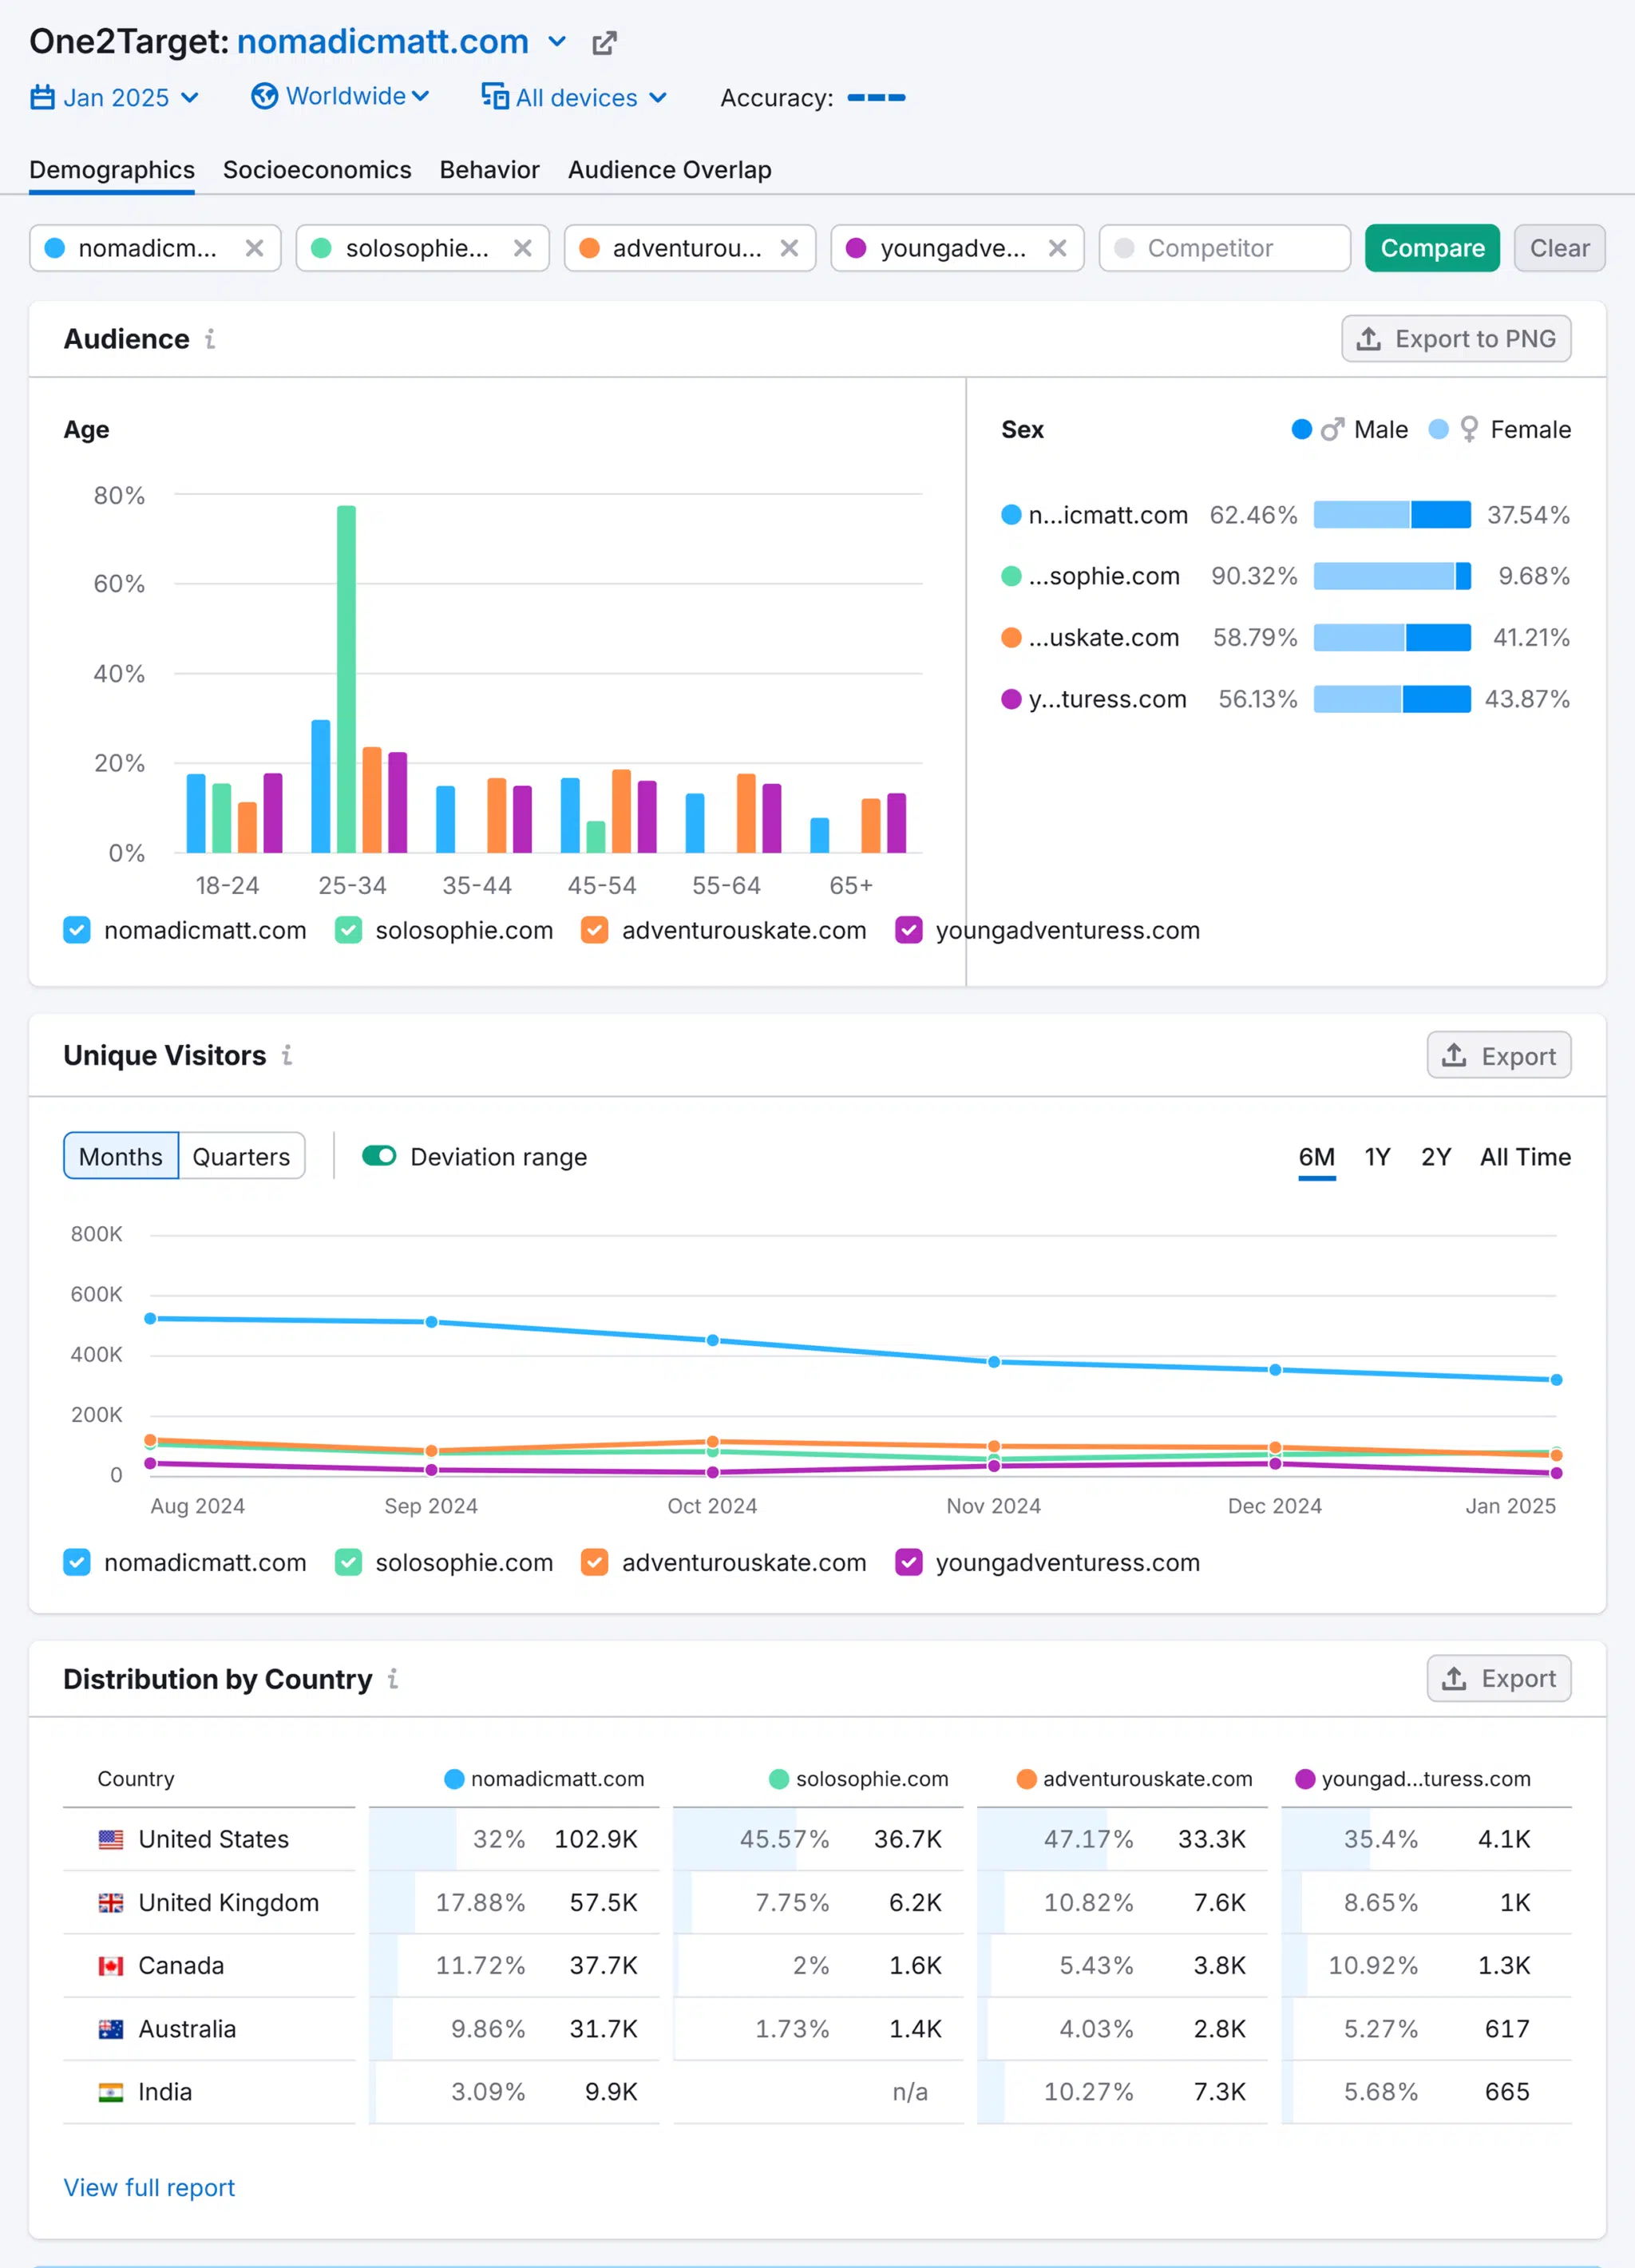Open the All devices dropdown
This screenshot has height=2268, width=1635.
click(x=574, y=97)
